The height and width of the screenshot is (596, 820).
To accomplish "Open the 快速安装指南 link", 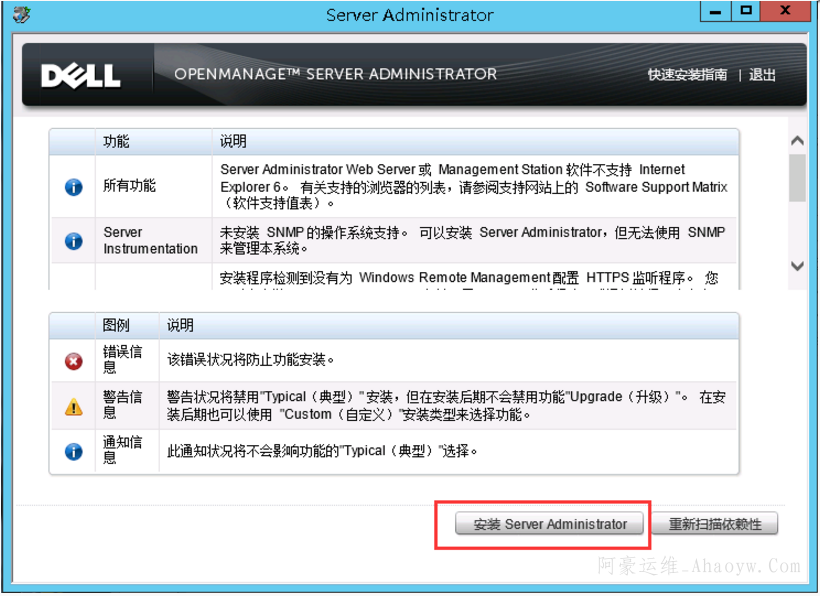I will click(687, 75).
